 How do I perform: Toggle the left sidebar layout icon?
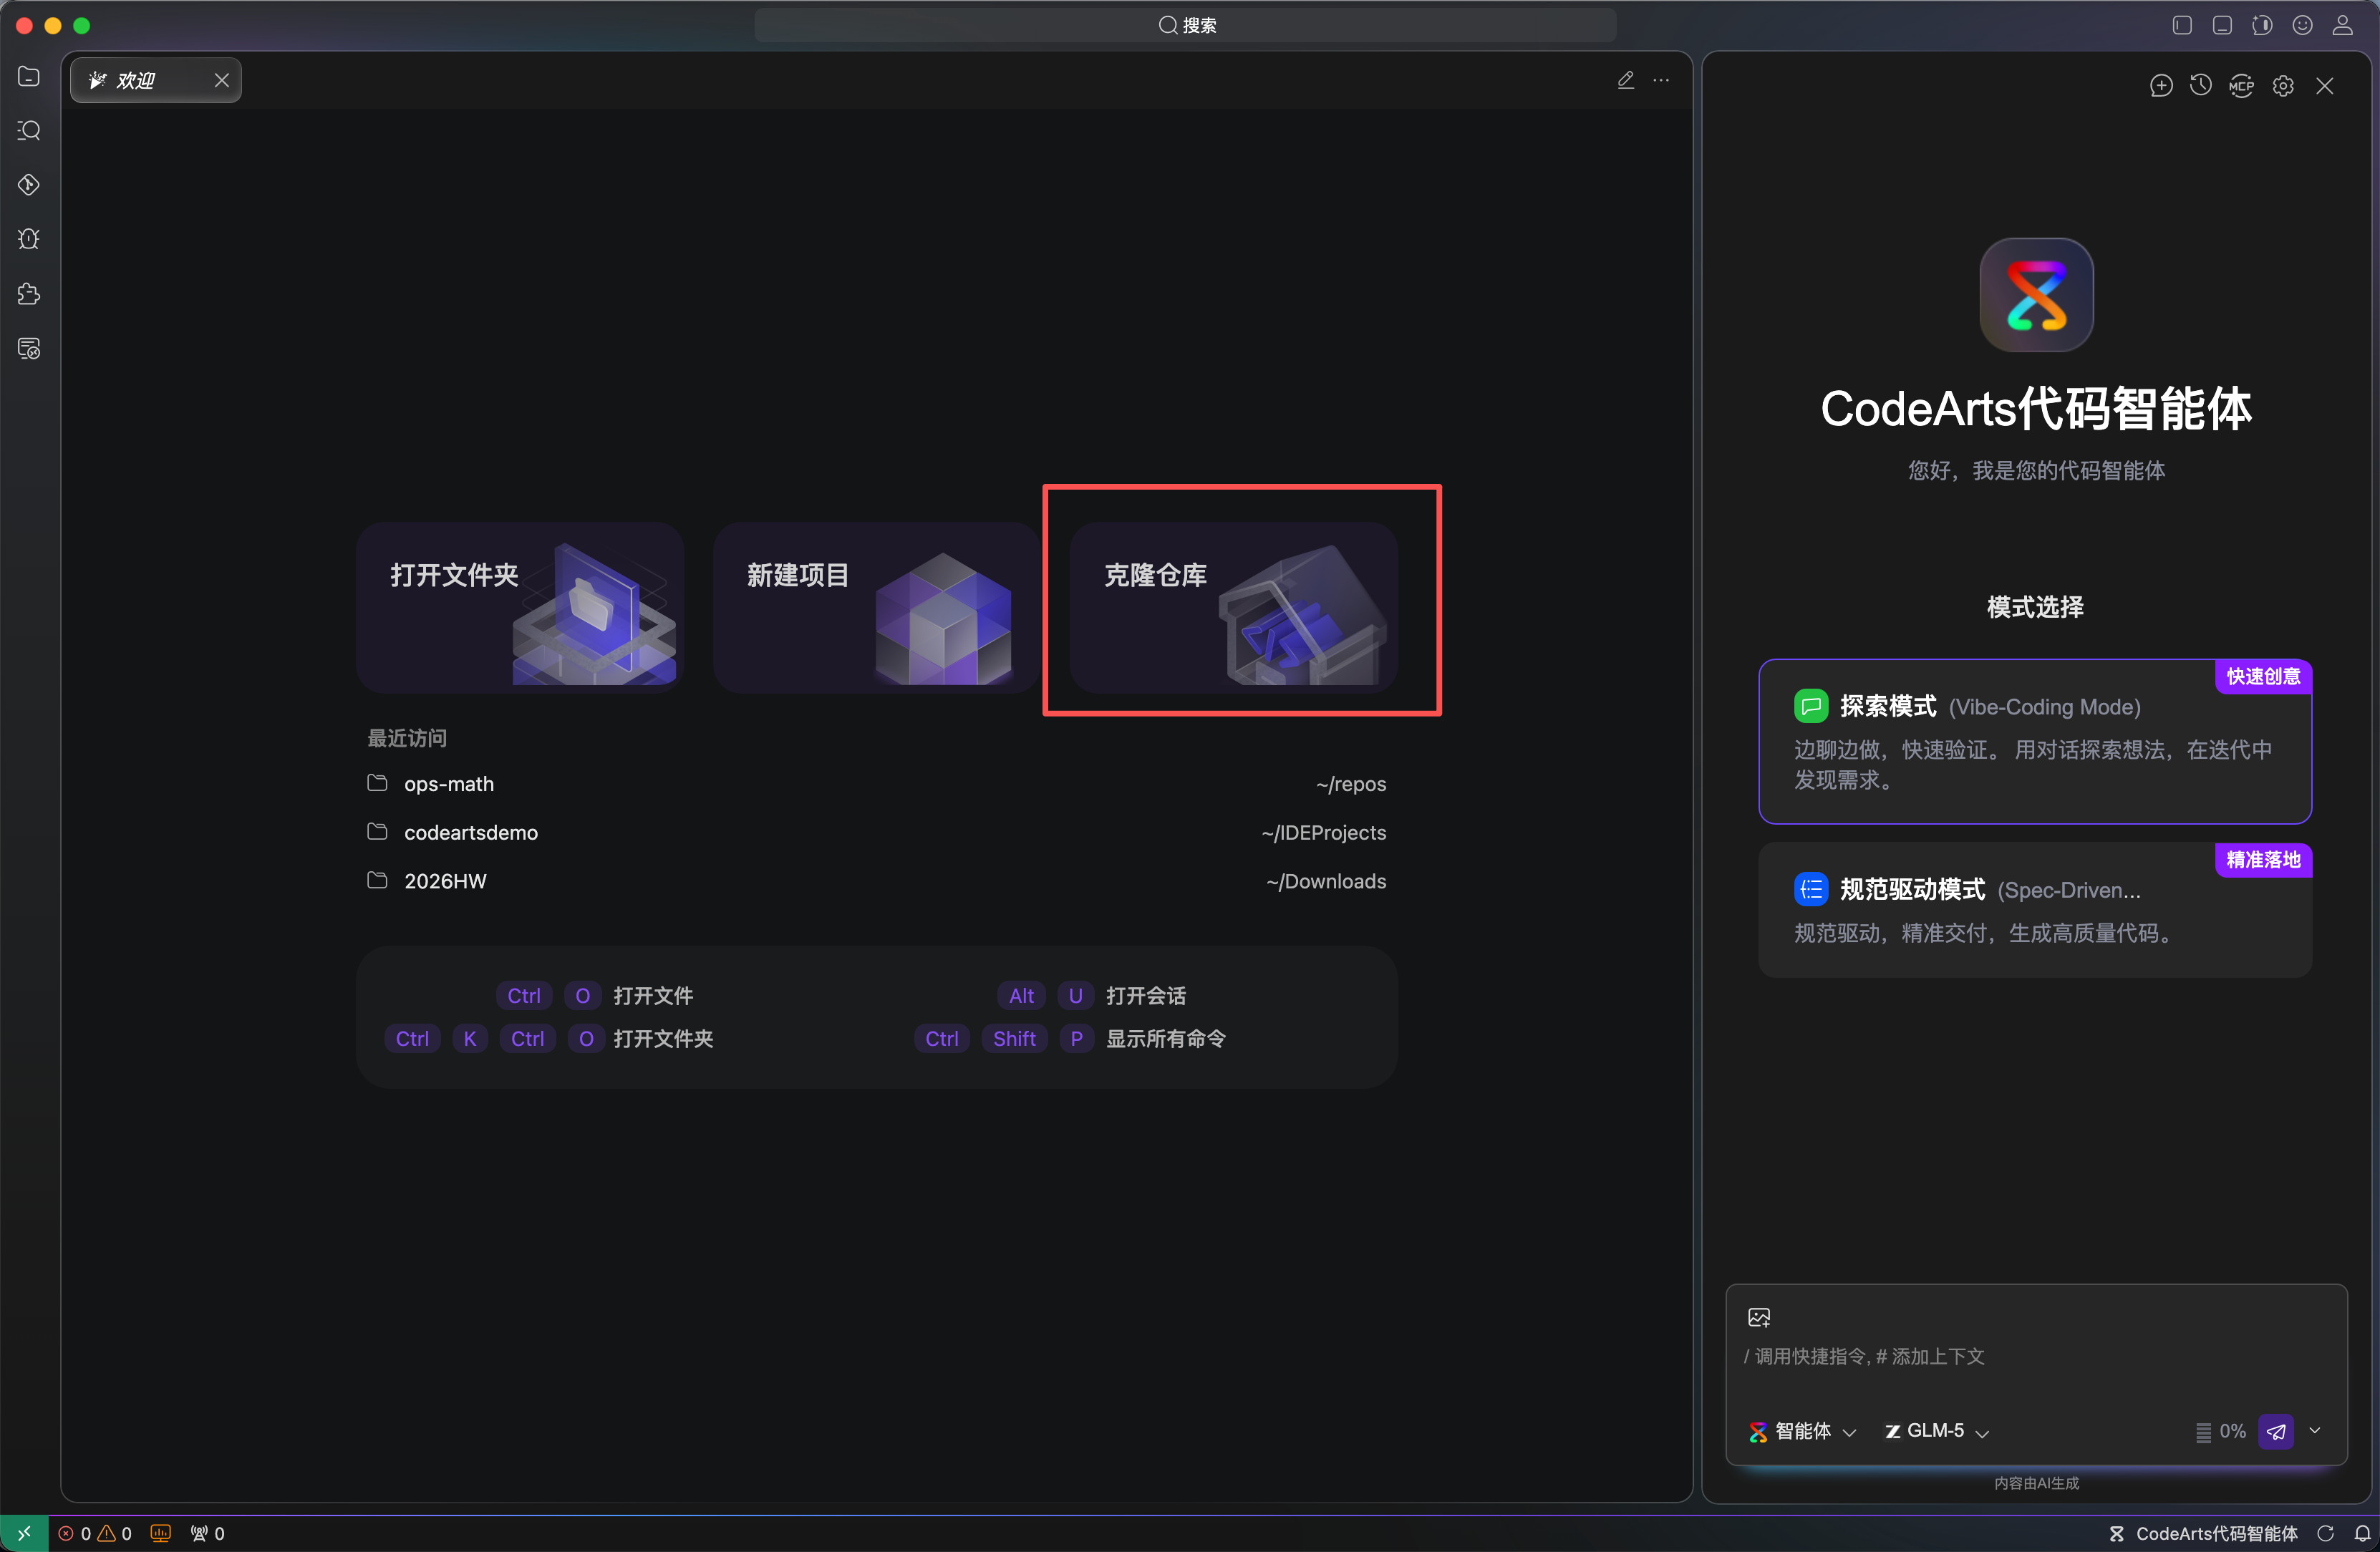click(x=2182, y=26)
